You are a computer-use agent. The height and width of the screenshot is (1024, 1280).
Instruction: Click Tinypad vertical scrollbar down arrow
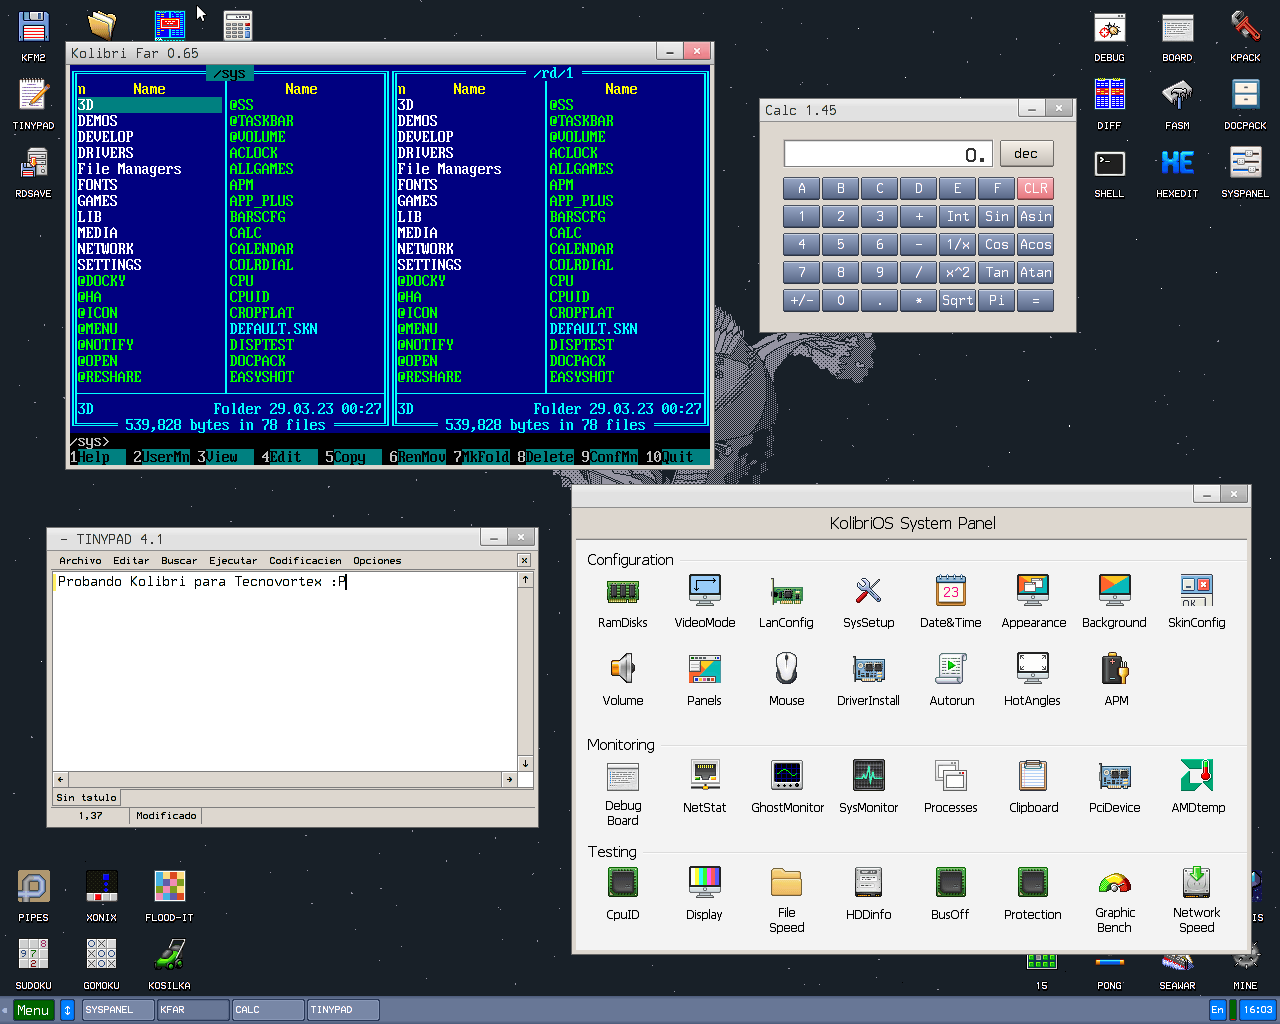[x=525, y=763]
